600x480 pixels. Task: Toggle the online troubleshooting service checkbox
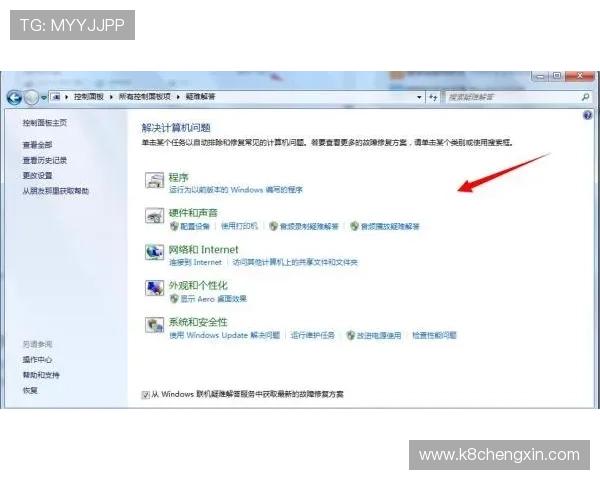(145, 395)
